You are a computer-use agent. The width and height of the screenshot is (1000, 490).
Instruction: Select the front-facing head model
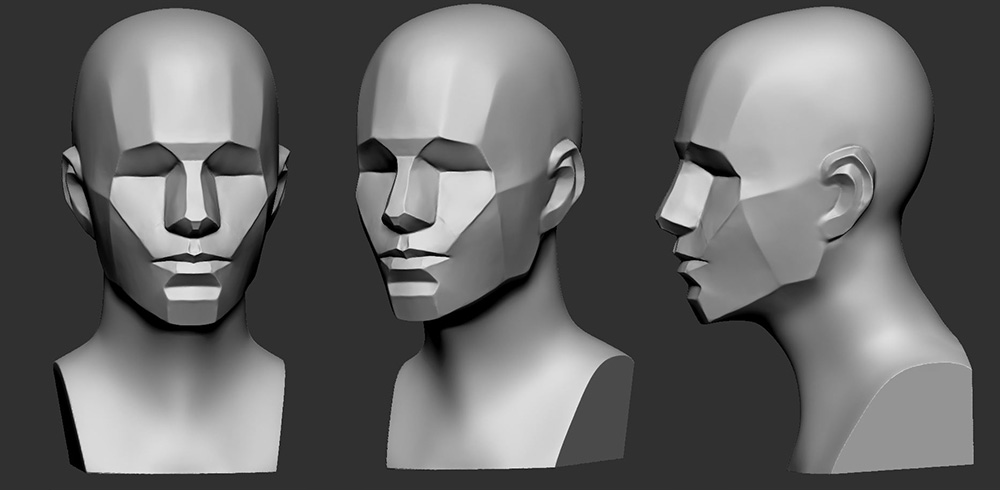[x=172, y=241]
